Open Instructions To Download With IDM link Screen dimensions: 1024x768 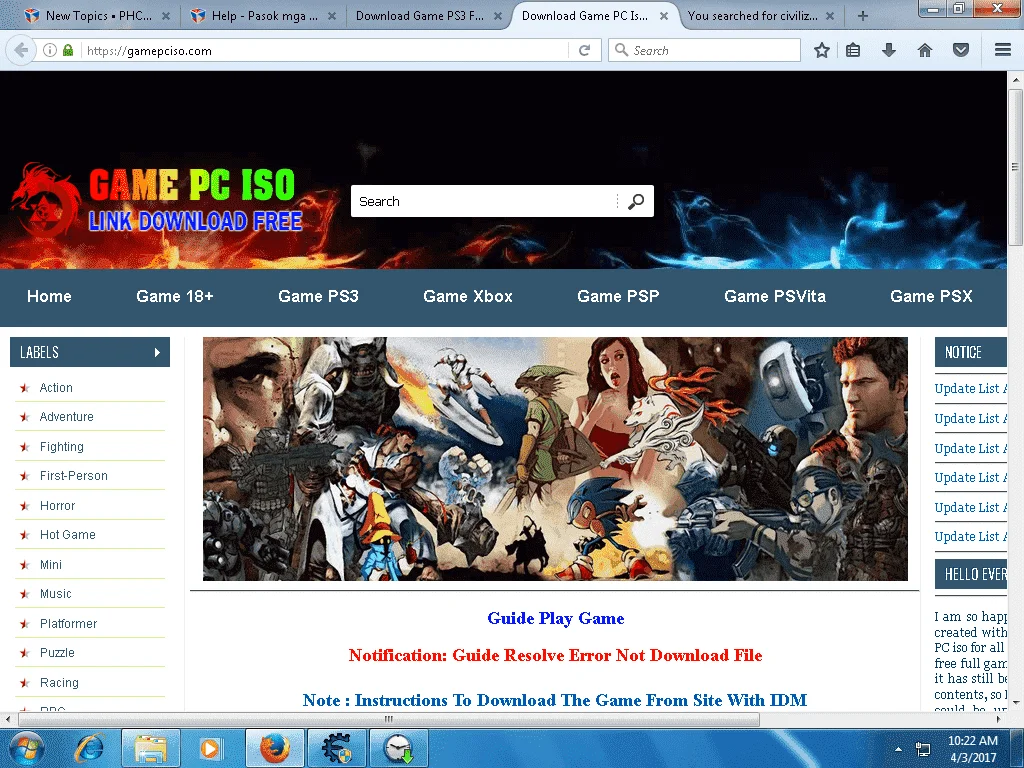click(x=555, y=700)
